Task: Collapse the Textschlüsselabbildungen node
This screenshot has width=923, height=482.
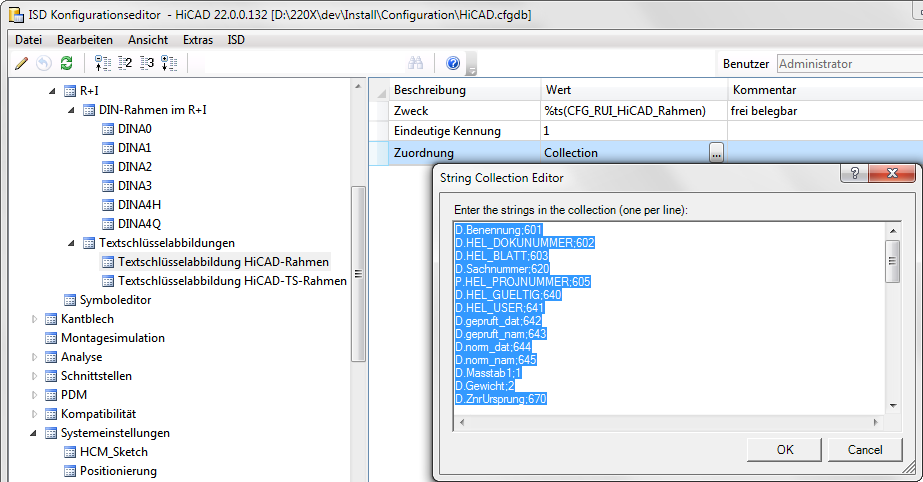Action: click(x=71, y=243)
